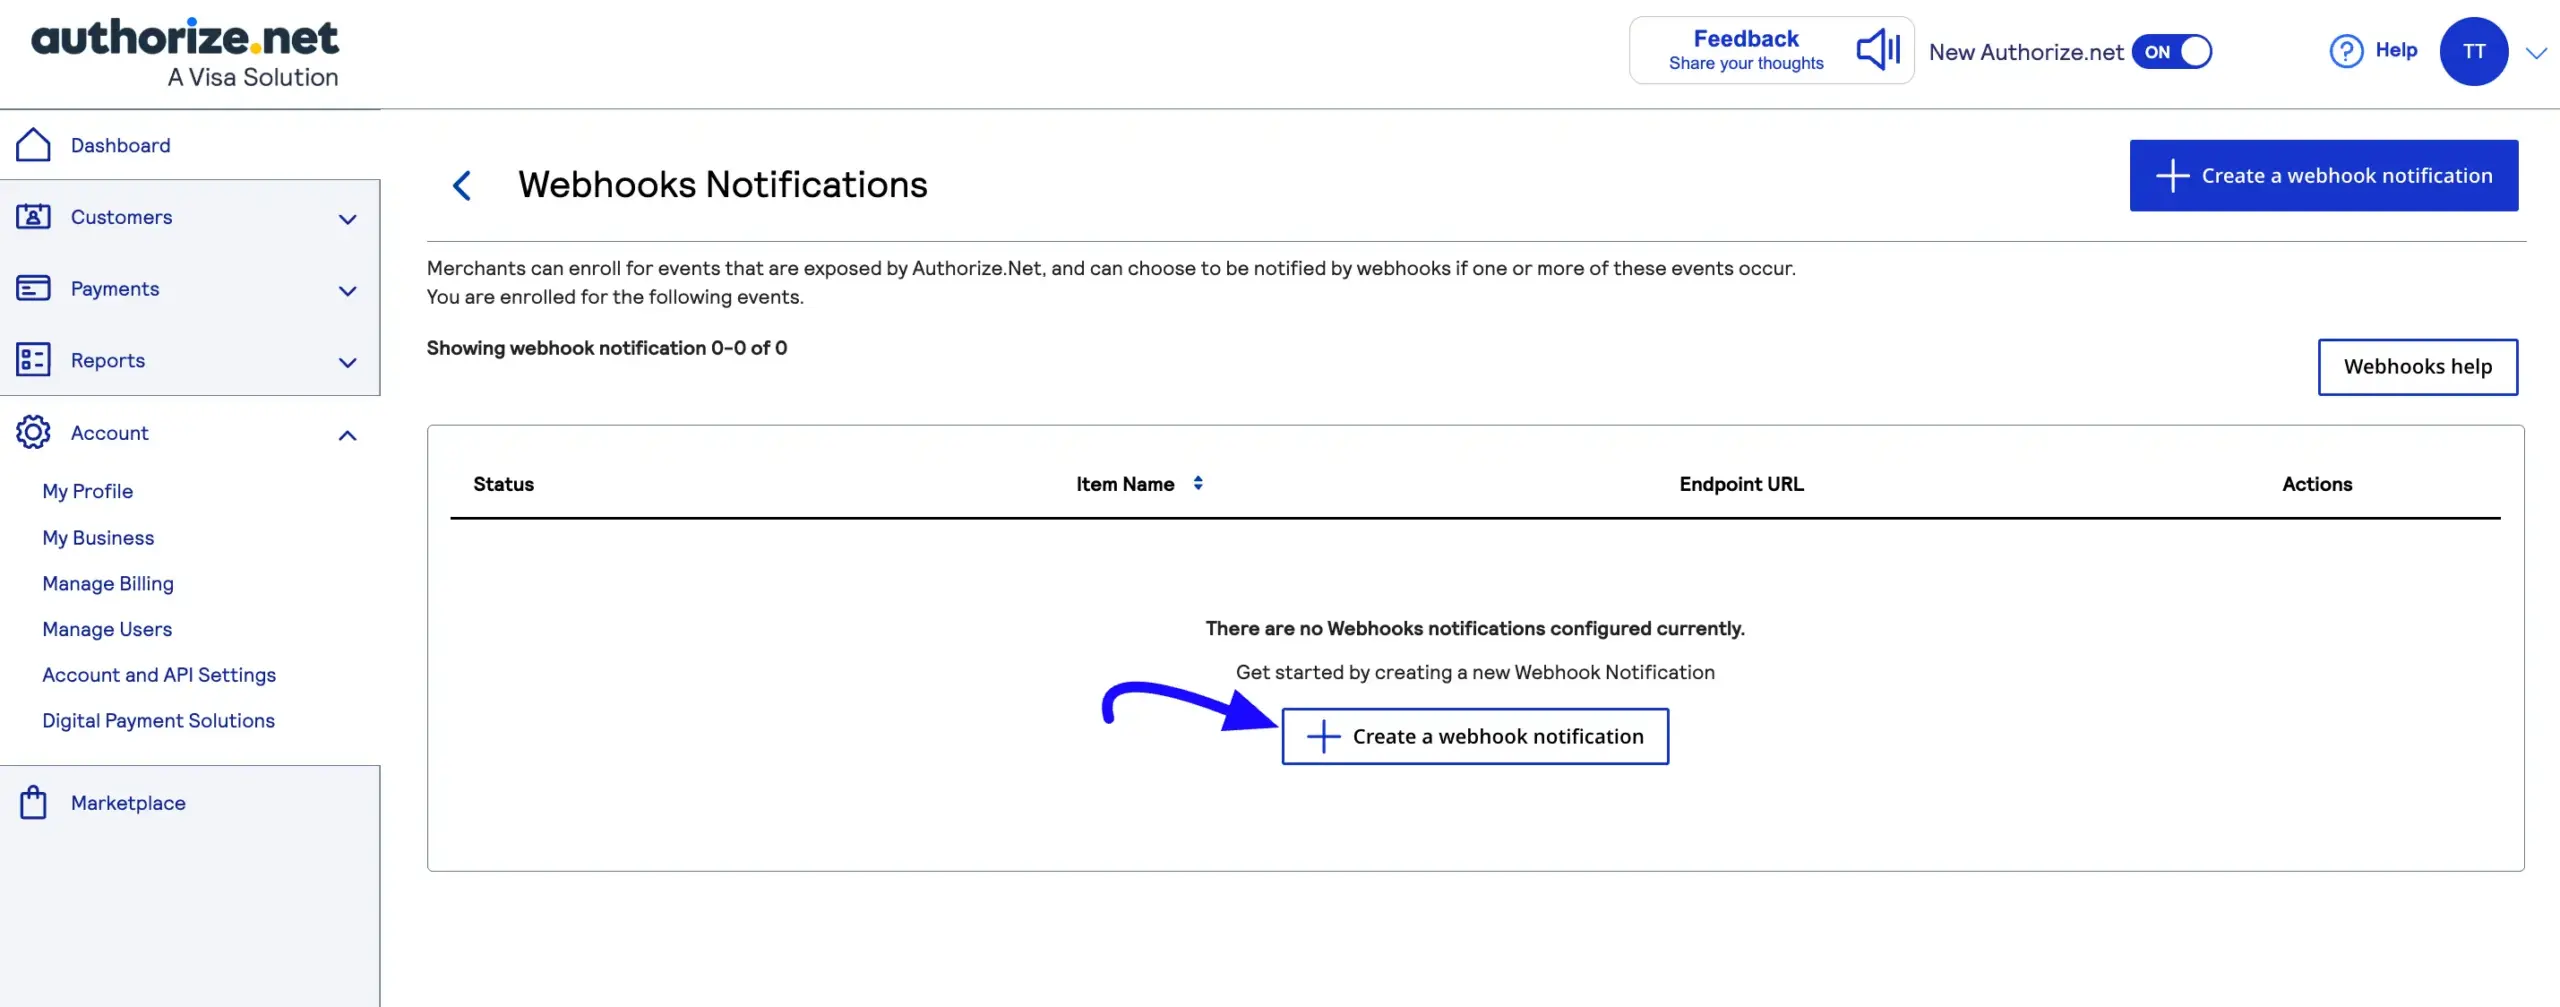Viewport: 2560px width, 1007px height.
Task: Expand the Payments menu chevron
Action: (347, 290)
